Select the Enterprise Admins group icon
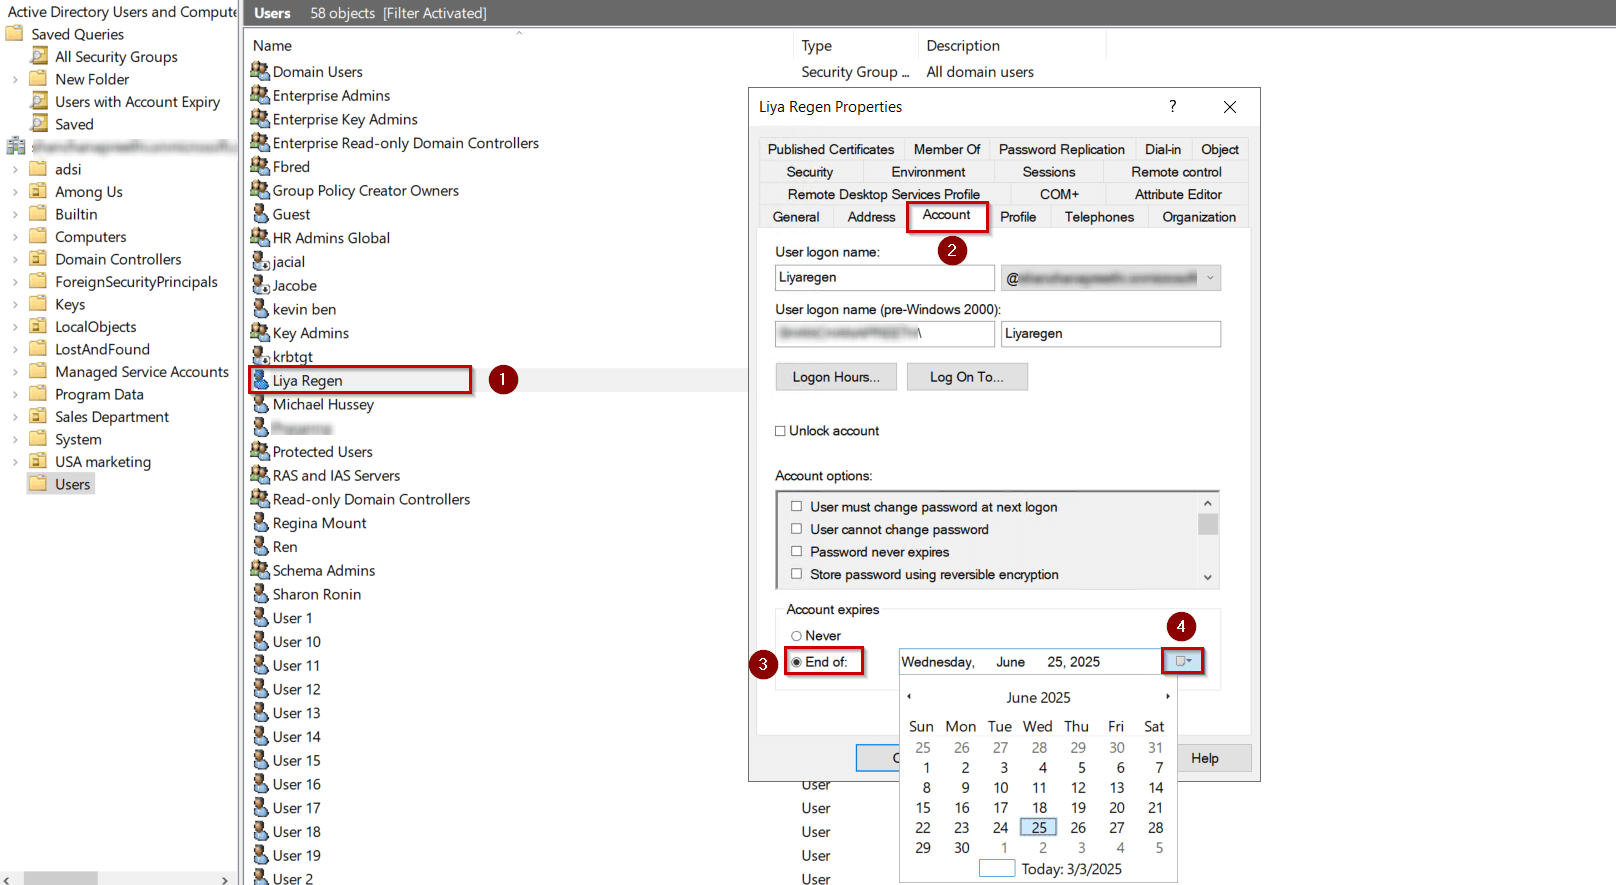The image size is (1616, 885). pyautogui.click(x=260, y=95)
